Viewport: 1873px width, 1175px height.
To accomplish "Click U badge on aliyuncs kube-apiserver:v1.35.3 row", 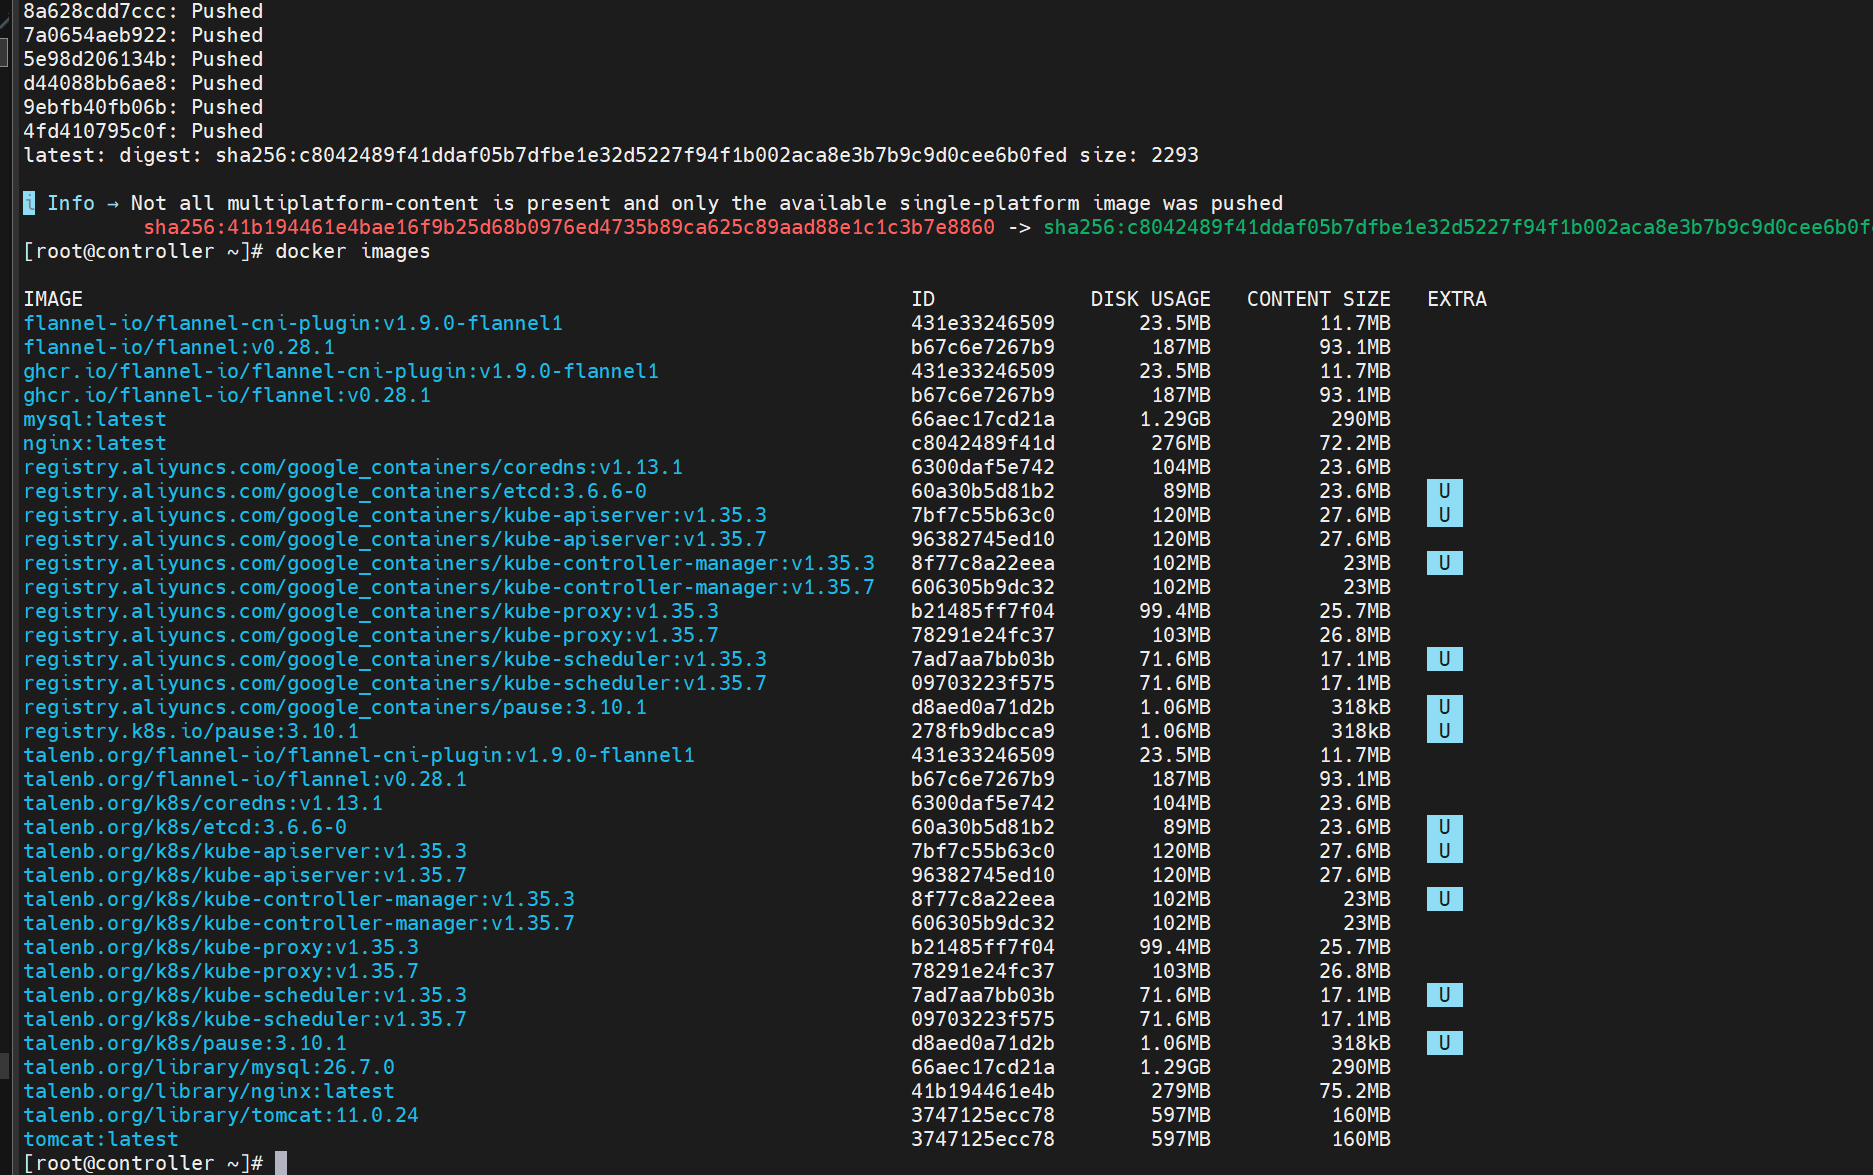I will point(1444,515).
